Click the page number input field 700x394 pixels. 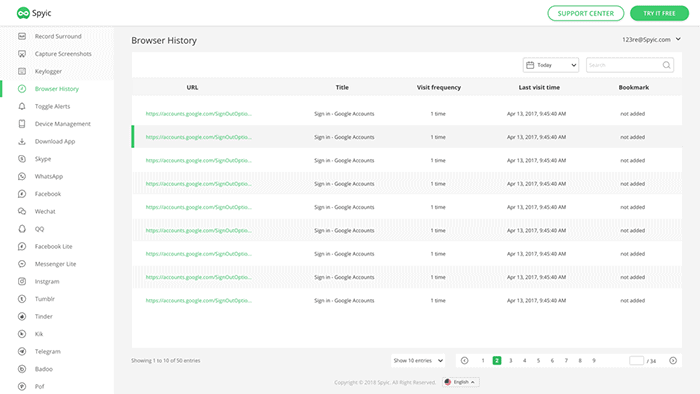click(x=636, y=361)
